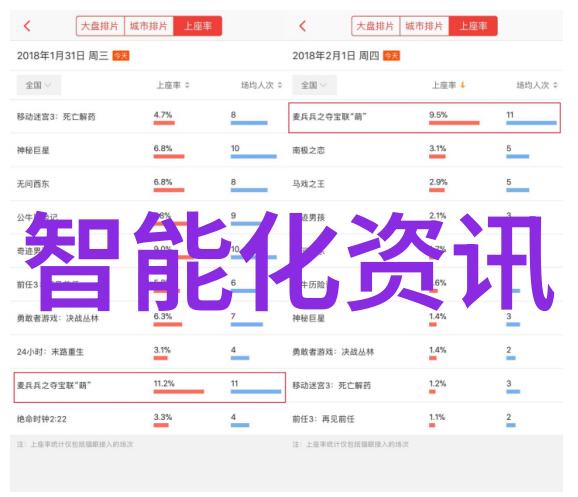
Task: Select the date 2018年2月1日 周四
Action: (335, 56)
